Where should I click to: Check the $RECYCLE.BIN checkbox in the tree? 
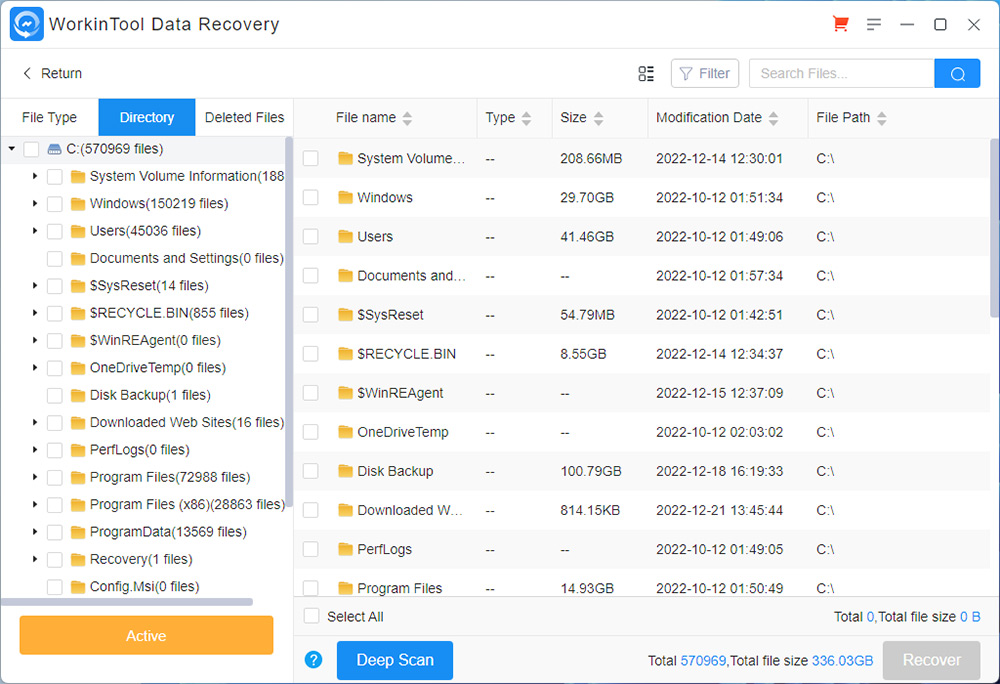[55, 314]
